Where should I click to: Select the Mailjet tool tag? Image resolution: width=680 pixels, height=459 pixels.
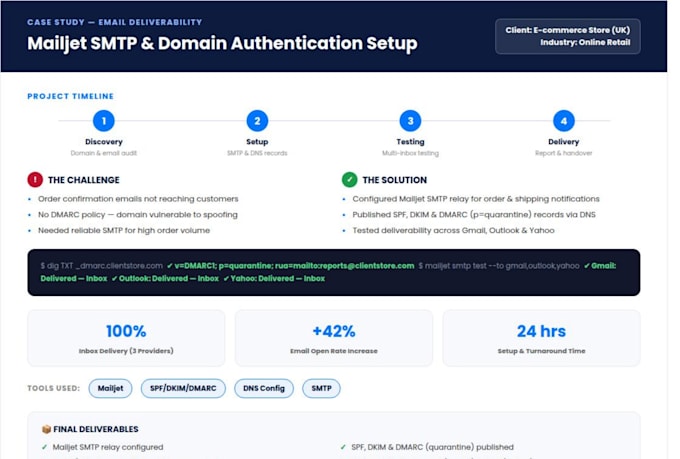coord(110,388)
